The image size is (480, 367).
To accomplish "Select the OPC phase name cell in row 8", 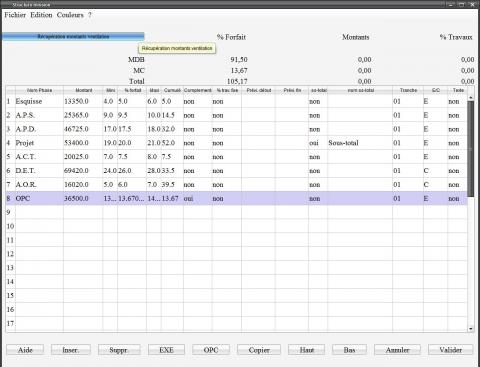I will tap(39, 198).
